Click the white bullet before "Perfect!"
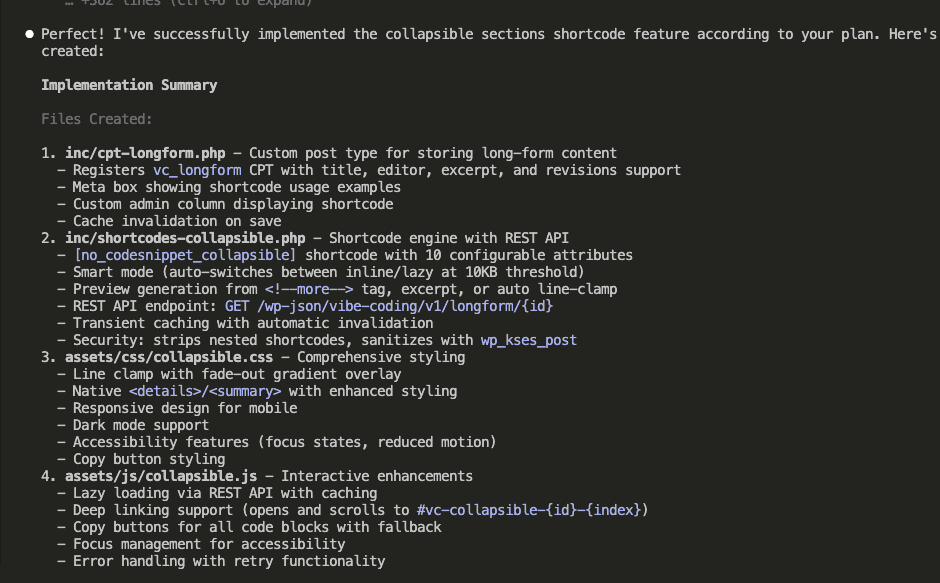The height and width of the screenshot is (583, 940). tap(30, 34)
